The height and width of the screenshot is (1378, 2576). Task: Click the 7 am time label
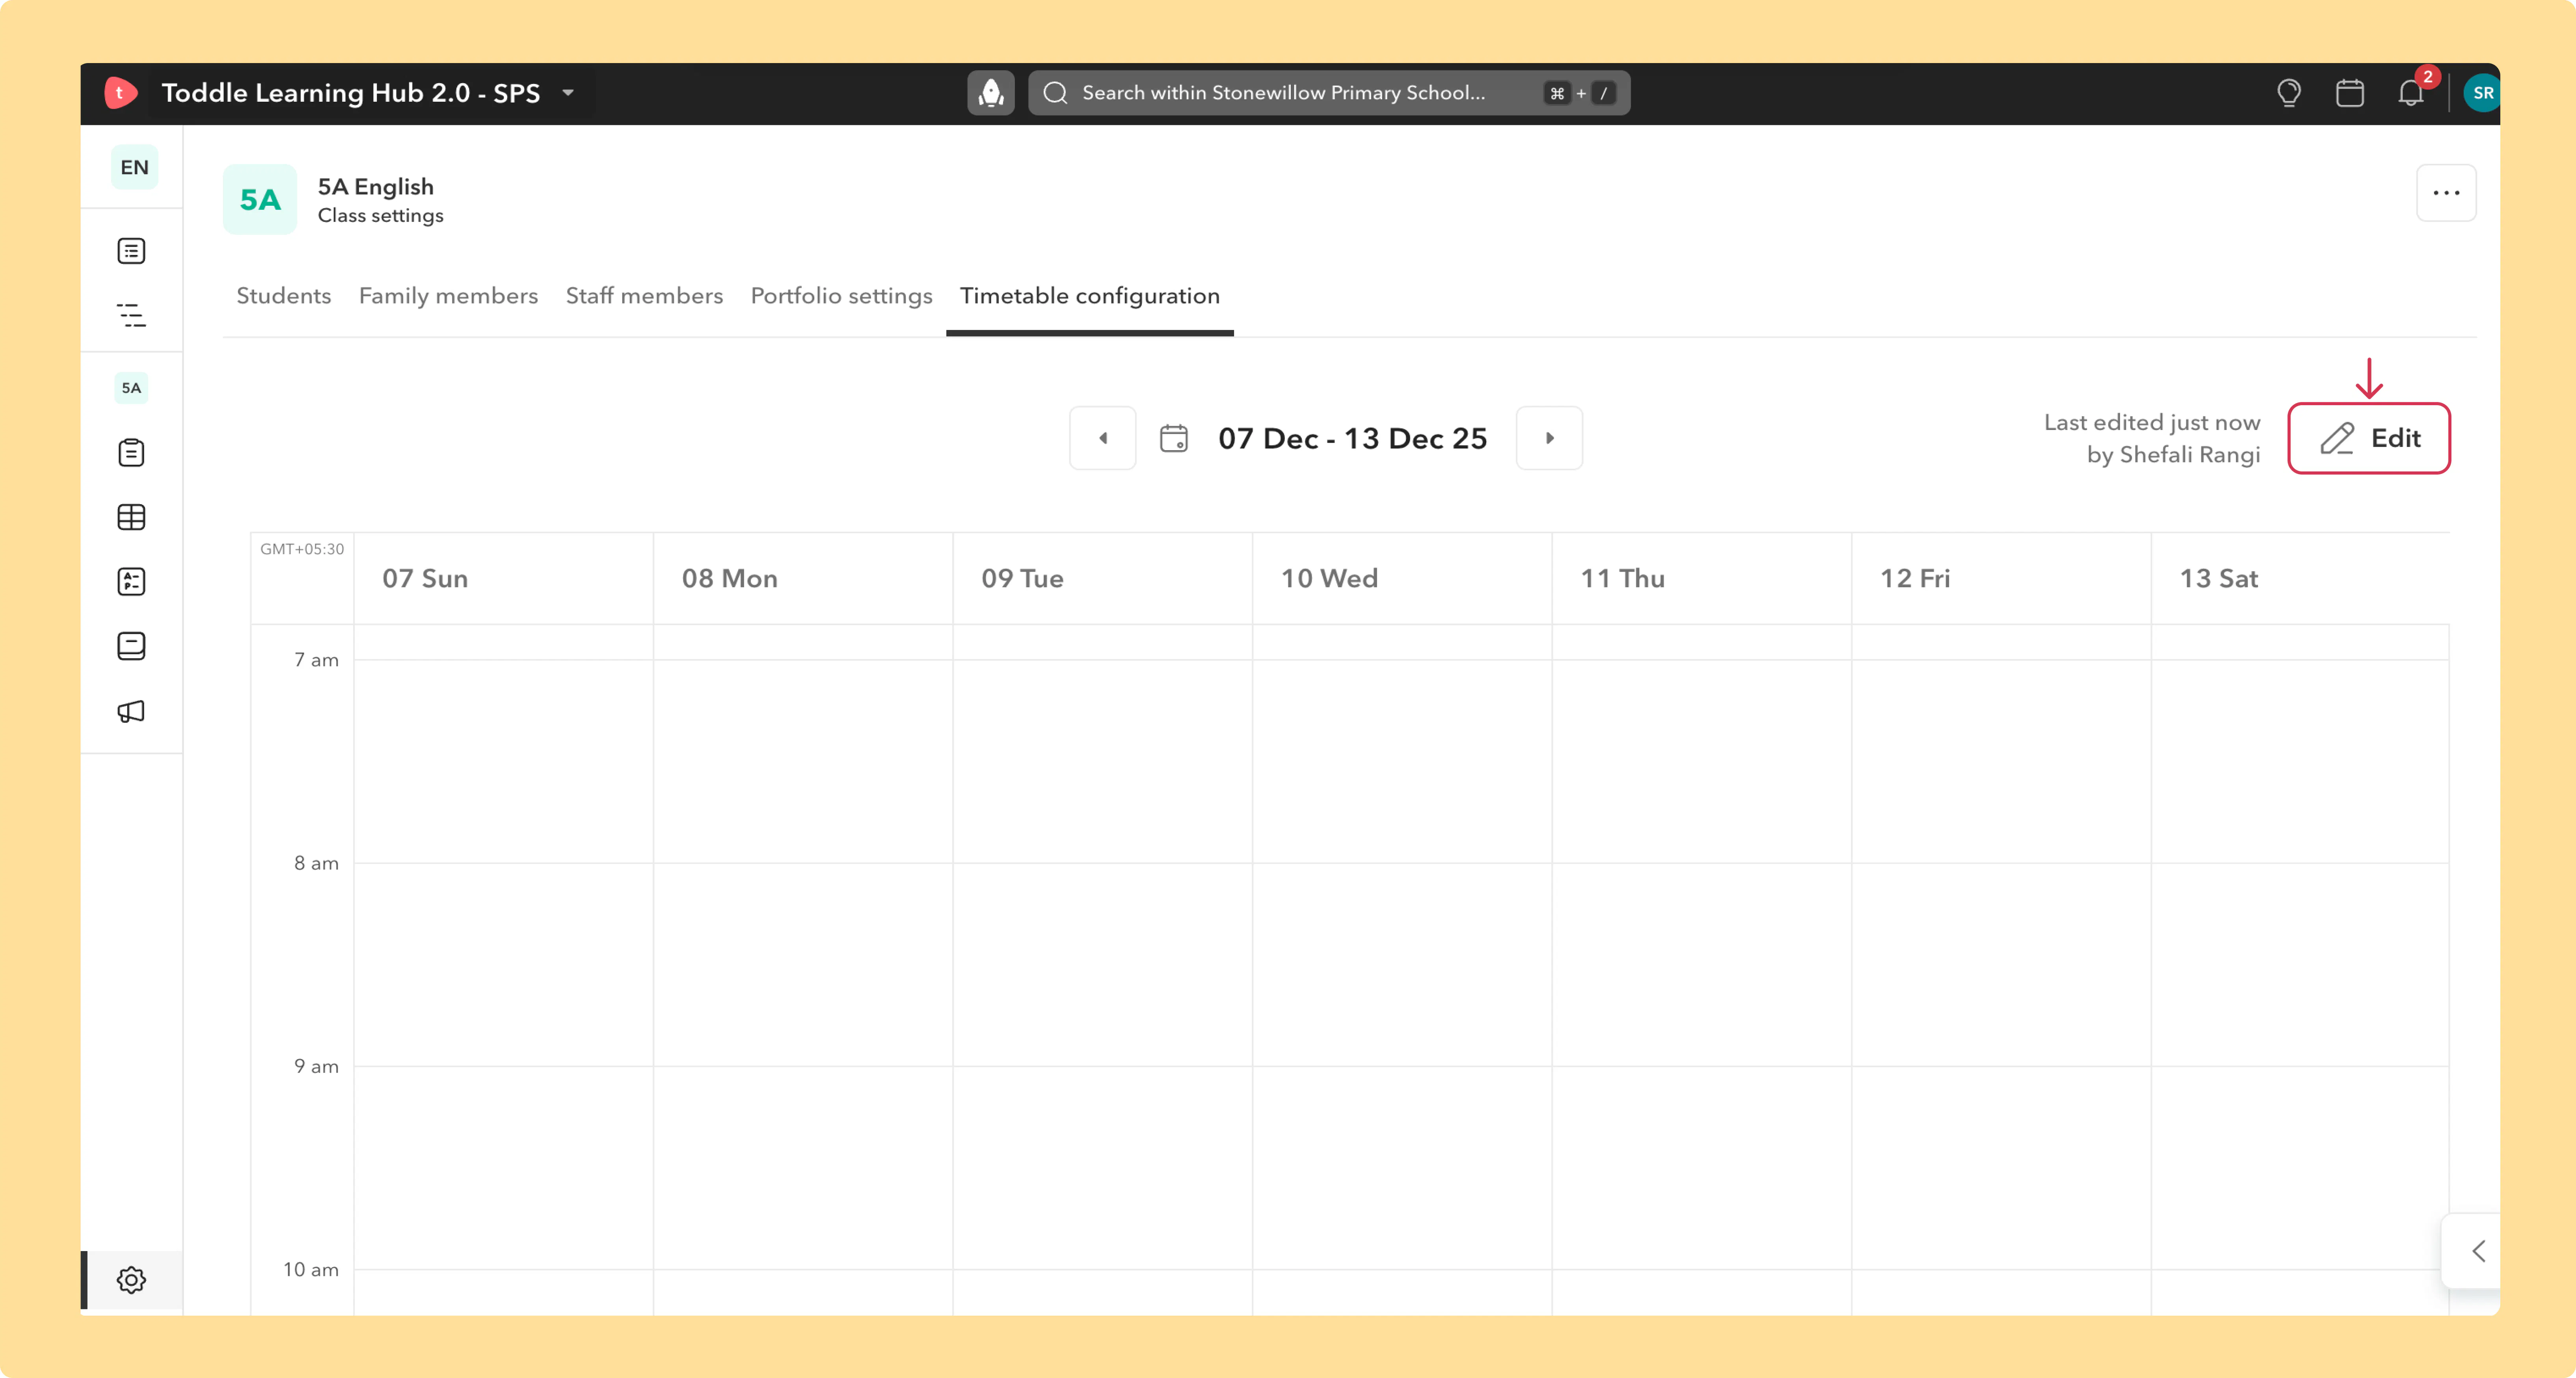pos(316,660)
